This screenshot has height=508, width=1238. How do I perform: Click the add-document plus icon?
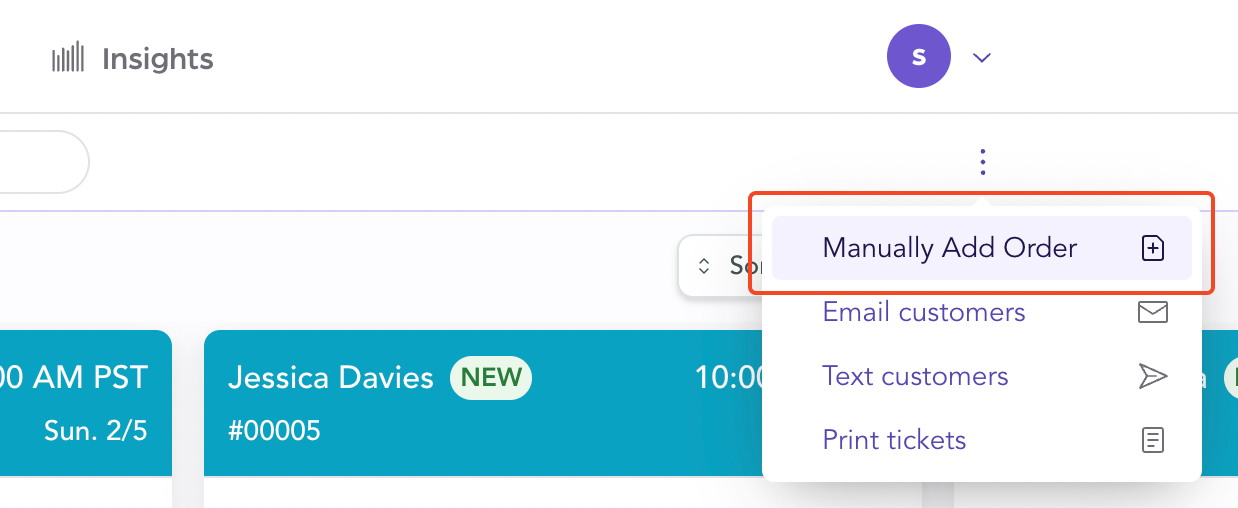[1153, 248]
